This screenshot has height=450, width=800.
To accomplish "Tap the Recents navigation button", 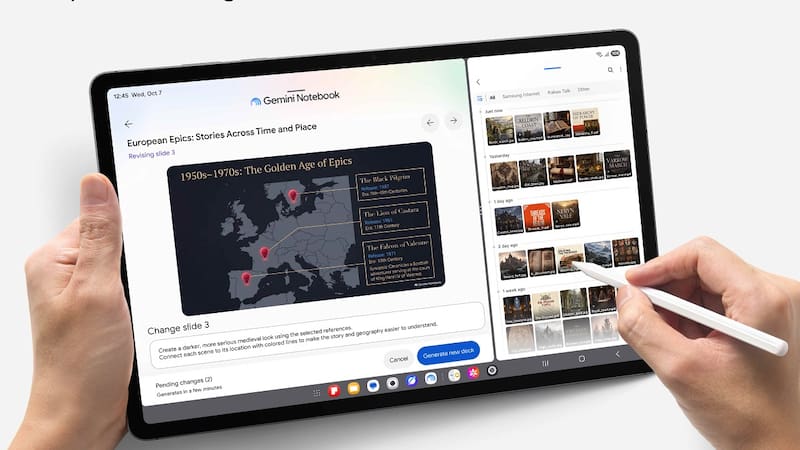I will (545, 363).
